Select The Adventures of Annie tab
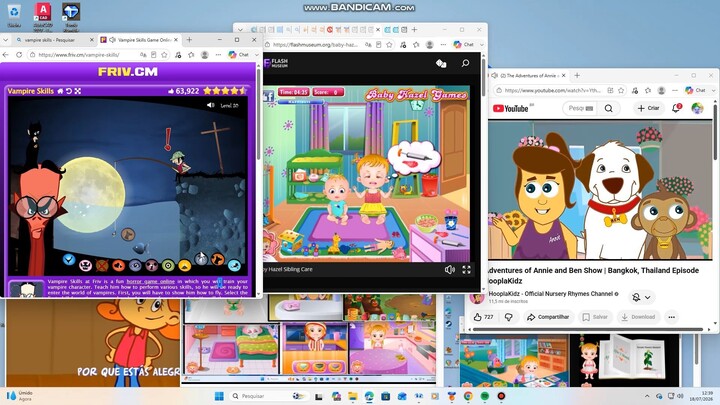The height and width of the screenshot is (405, 720). click(529, 76)
